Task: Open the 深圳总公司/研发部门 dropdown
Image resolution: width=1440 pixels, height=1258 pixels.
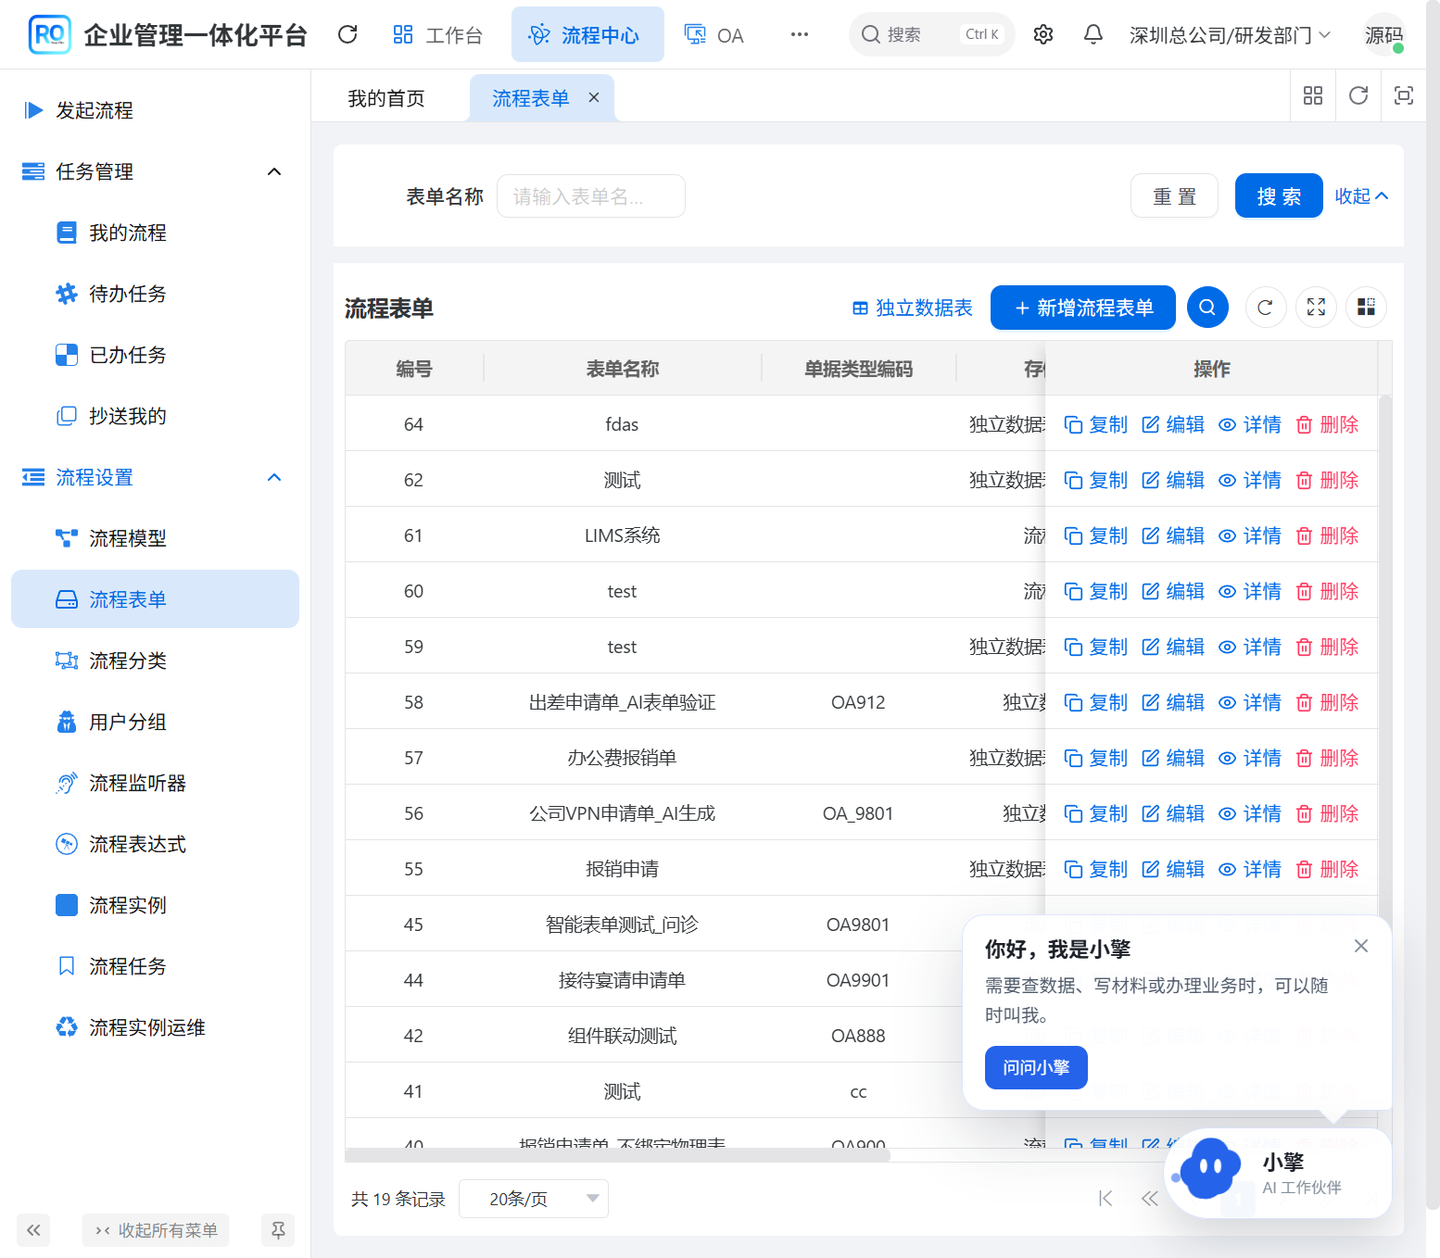Action: point(1230,35)
